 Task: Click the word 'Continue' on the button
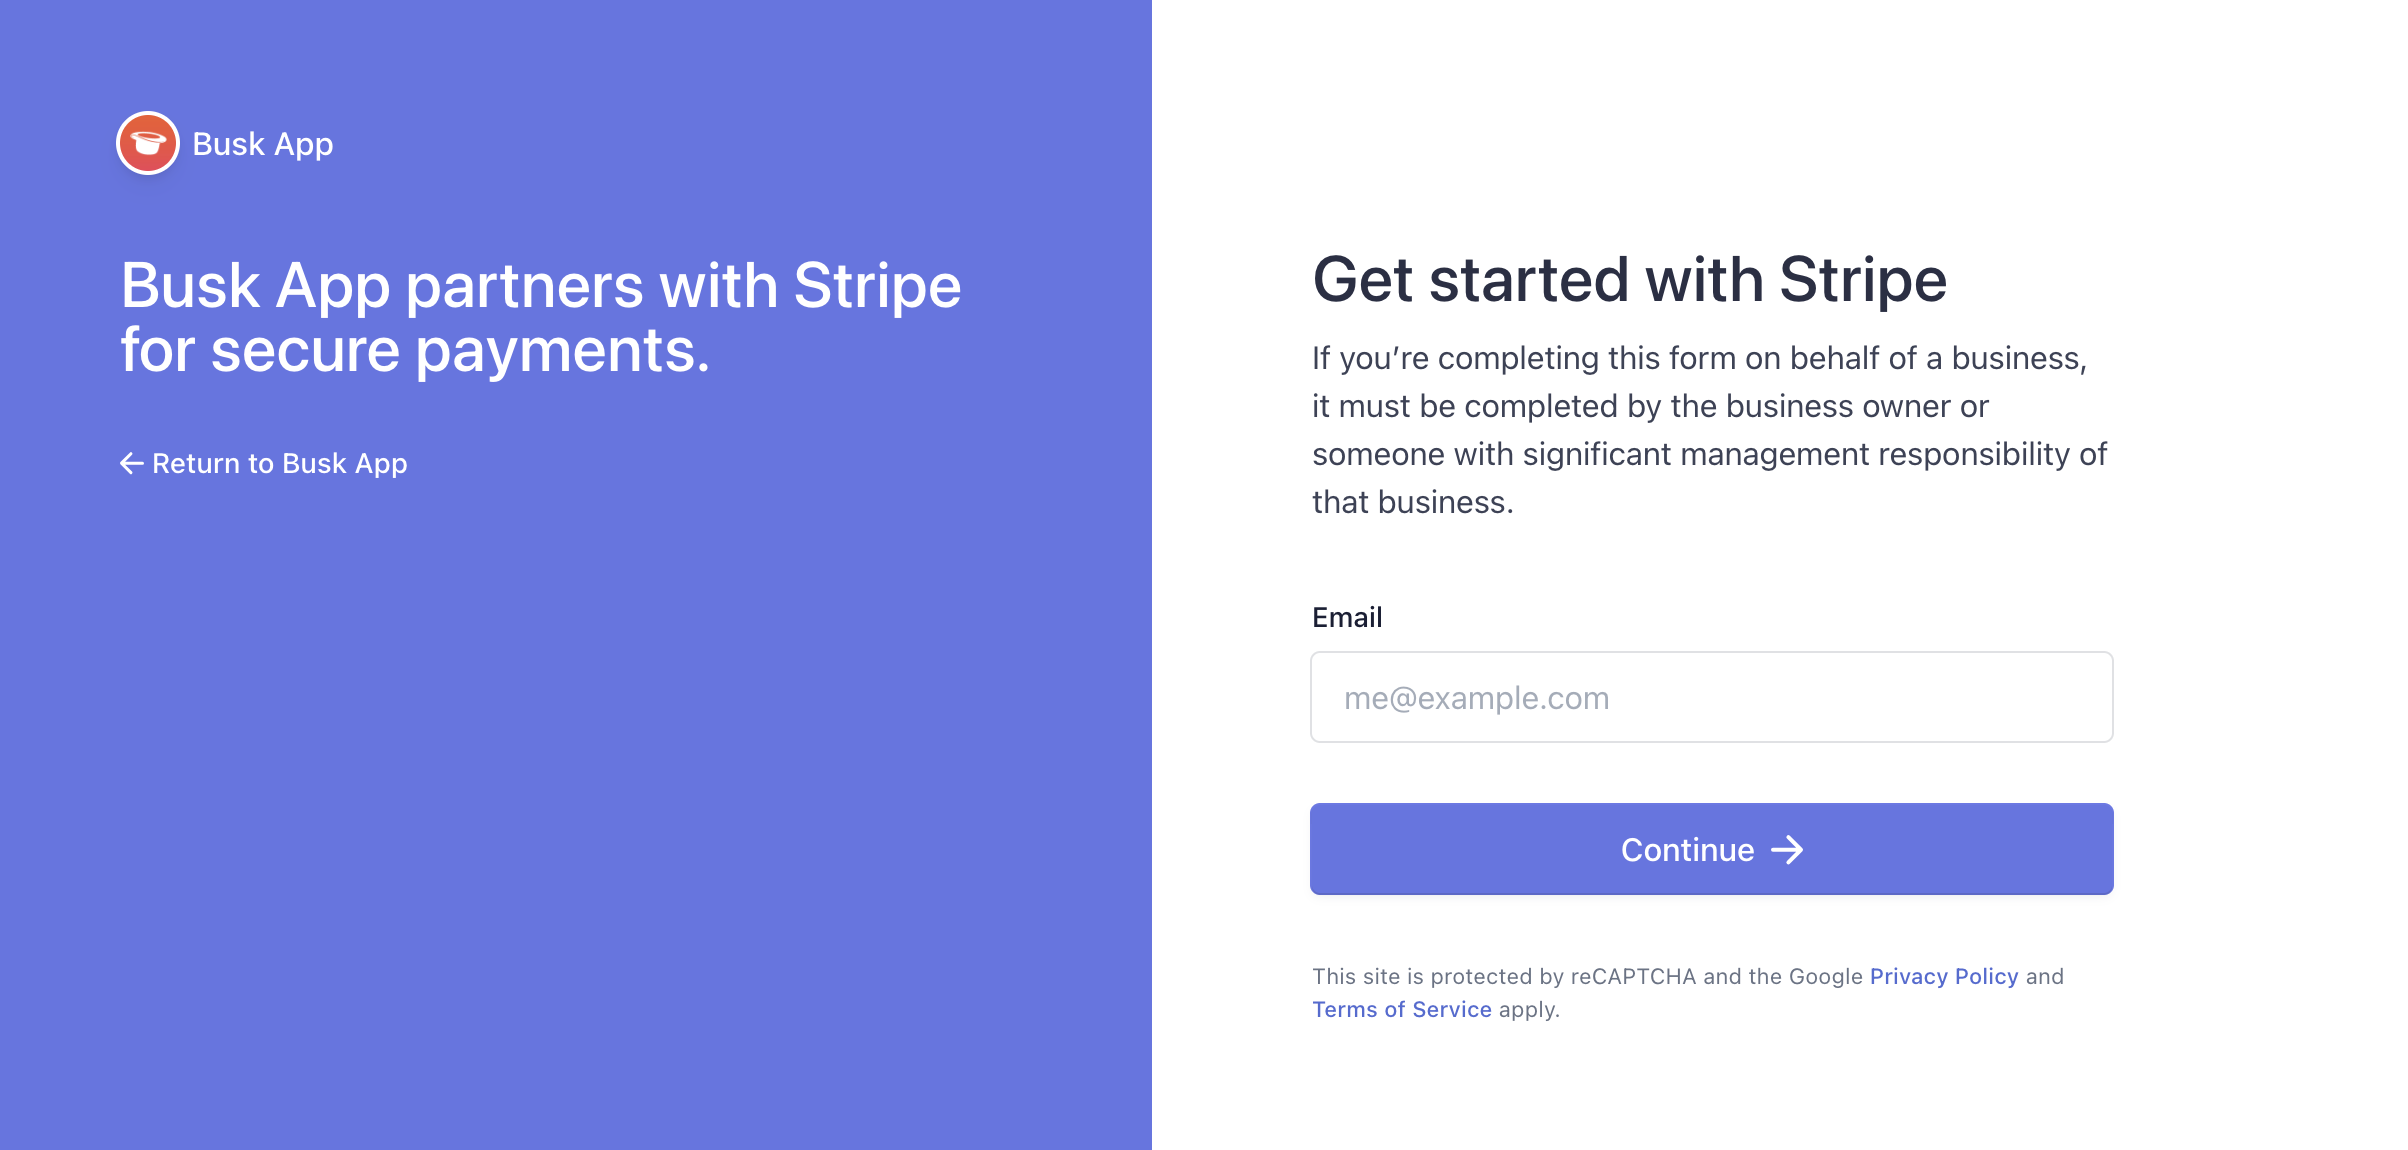point(1687,850)
